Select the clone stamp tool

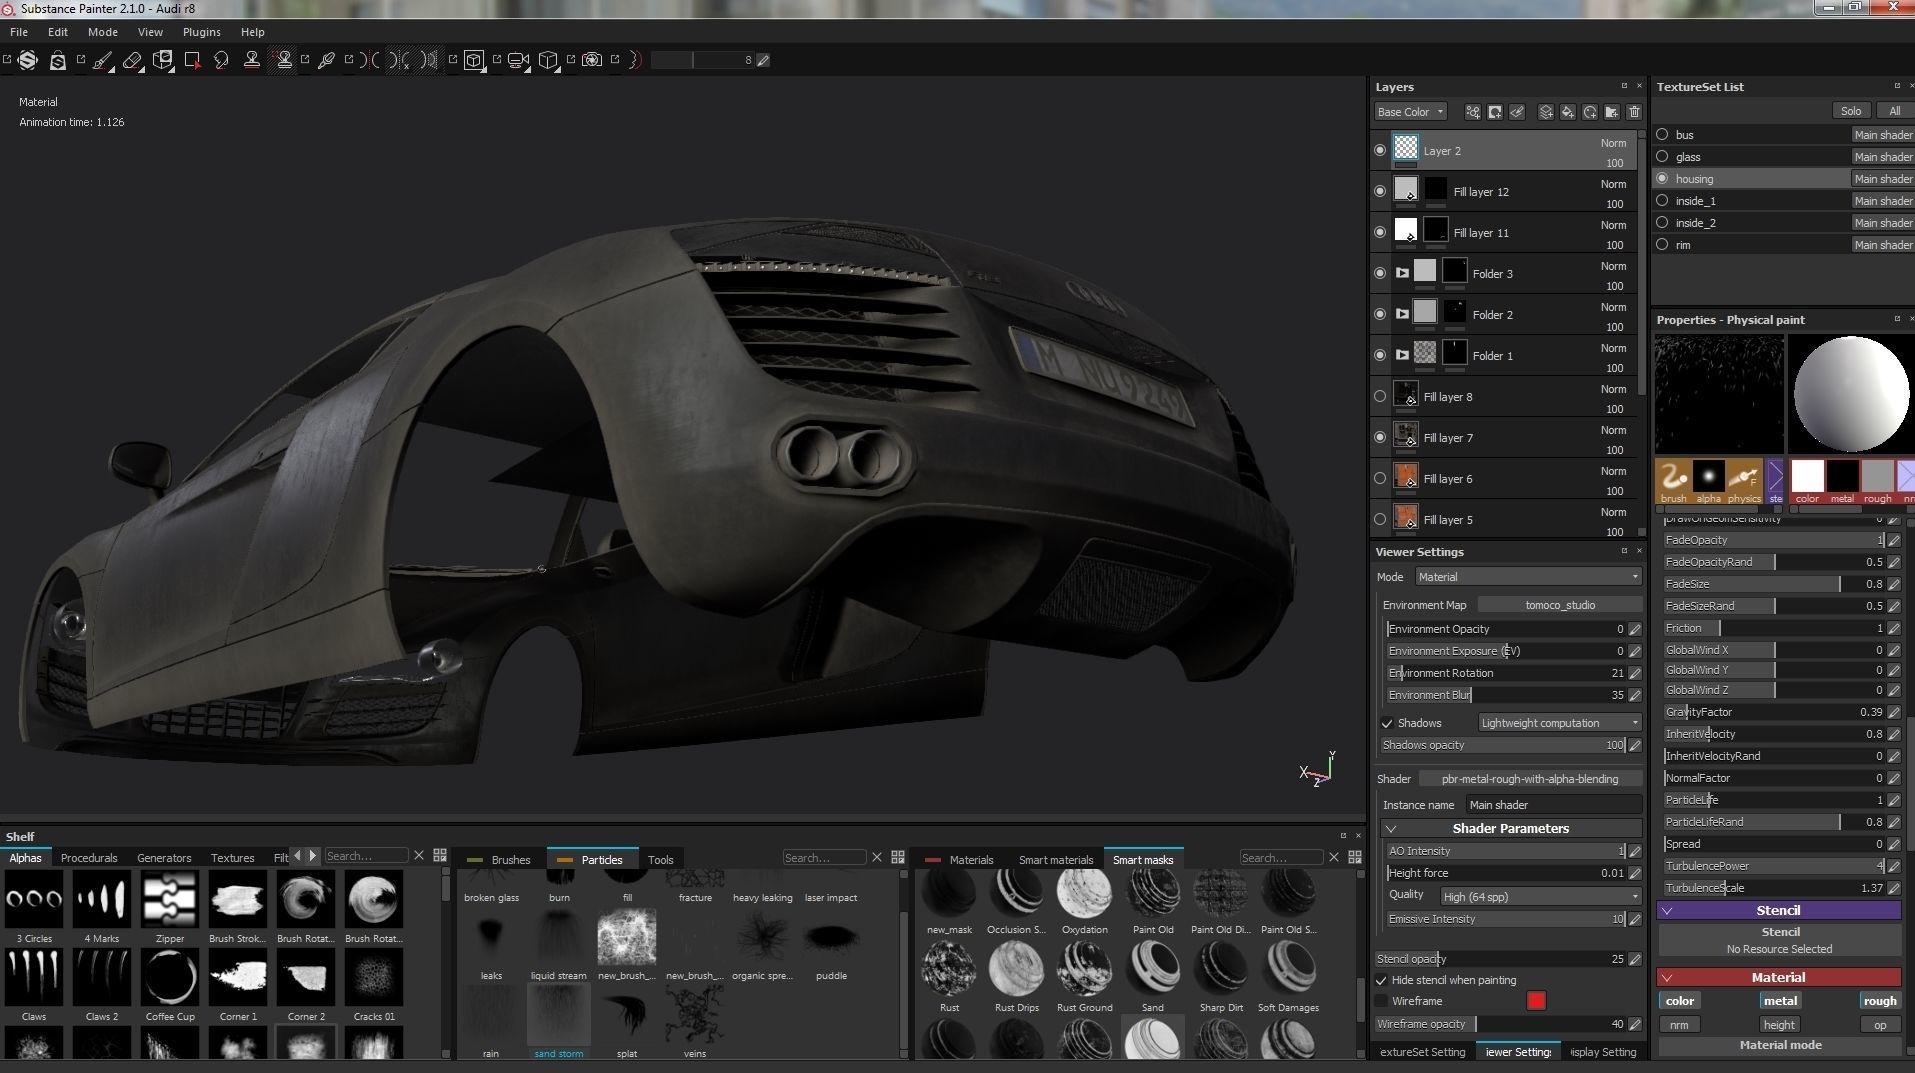click(x=252, y=61)
